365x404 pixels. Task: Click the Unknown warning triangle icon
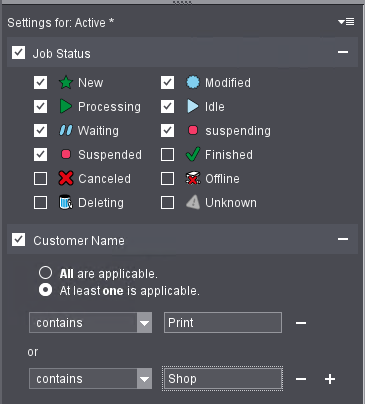[193, 202]
